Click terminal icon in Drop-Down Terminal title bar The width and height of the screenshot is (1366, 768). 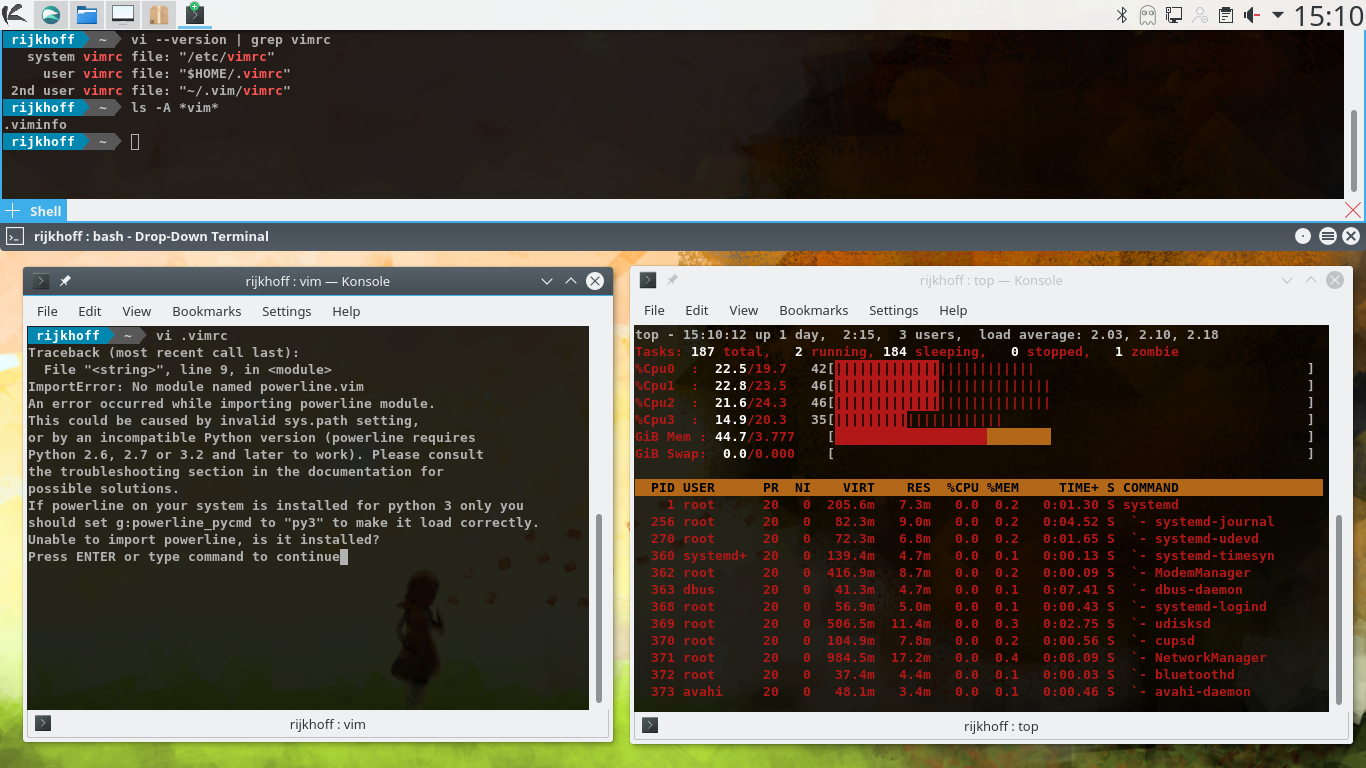14,237
